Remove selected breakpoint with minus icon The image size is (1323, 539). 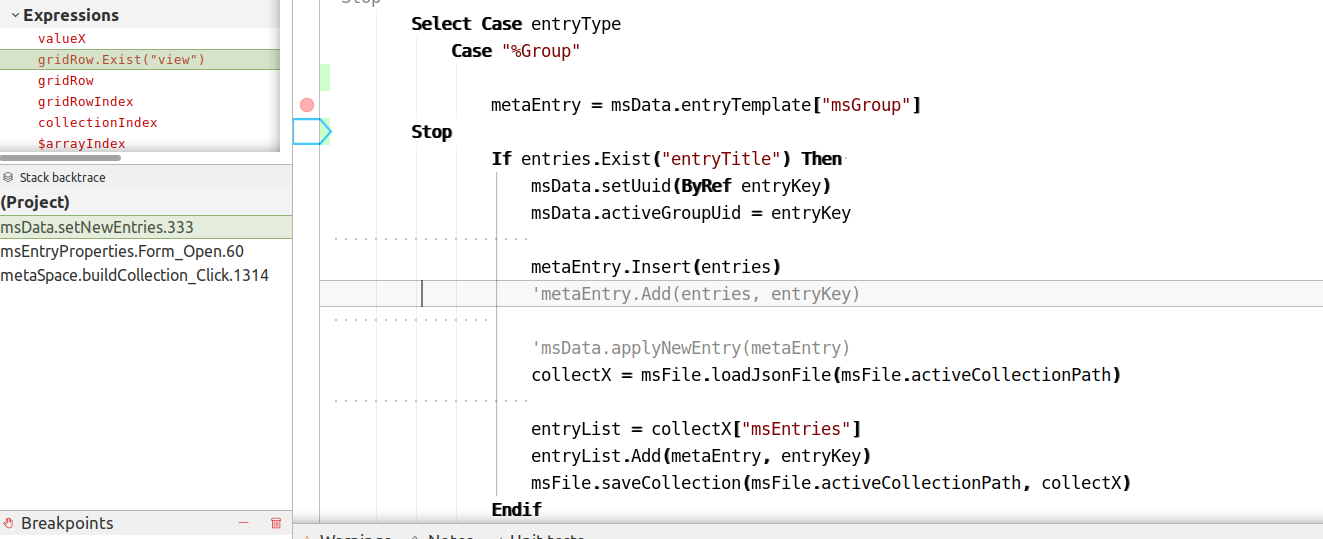[243, 523]
